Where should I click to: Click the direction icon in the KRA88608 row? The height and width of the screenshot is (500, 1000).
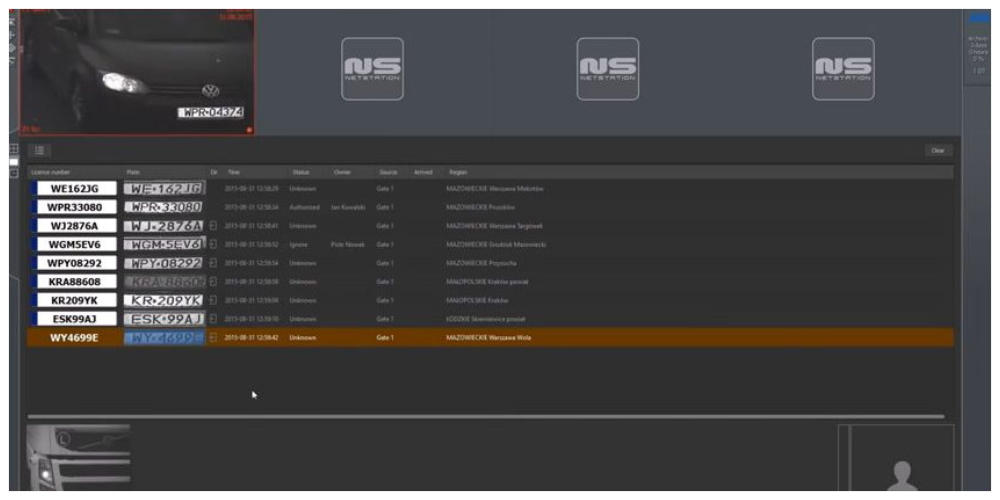click(214, 282)
